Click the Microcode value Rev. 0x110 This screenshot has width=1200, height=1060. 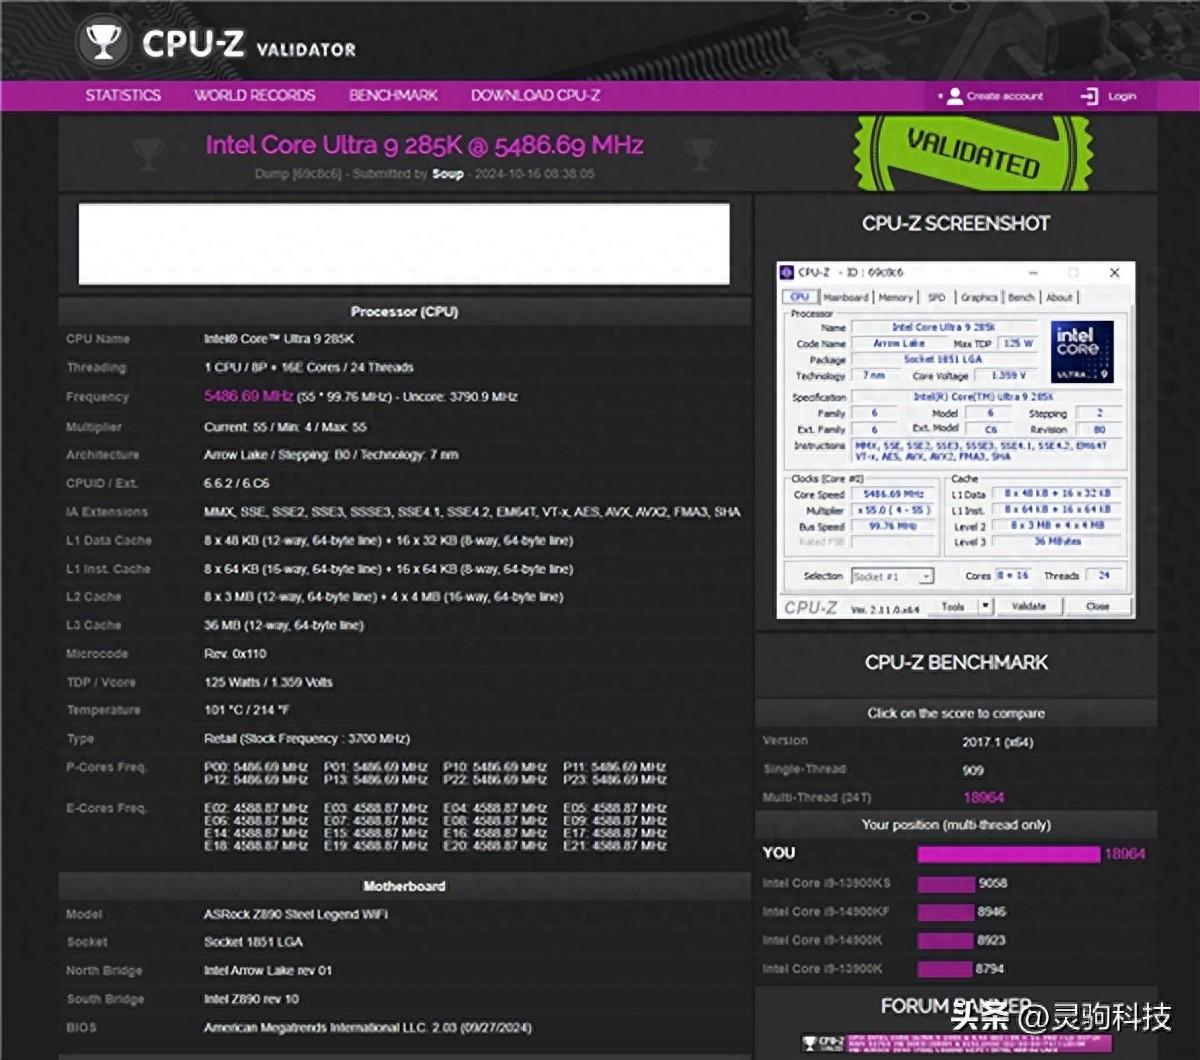tap(235, 654)
